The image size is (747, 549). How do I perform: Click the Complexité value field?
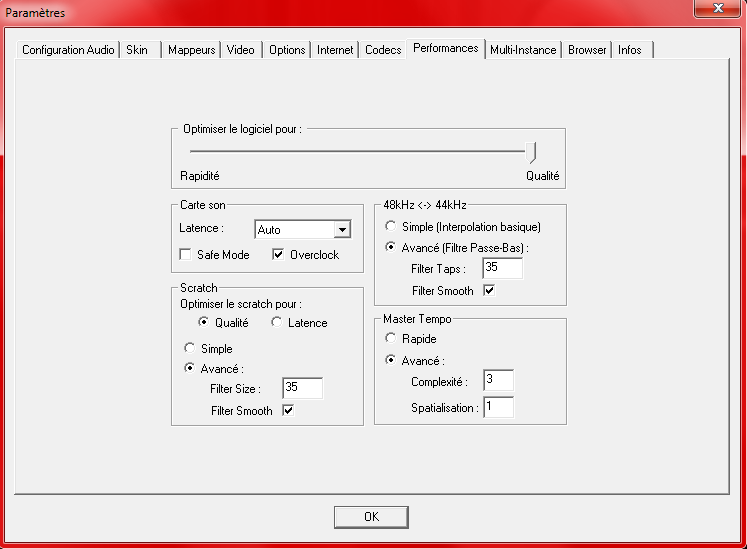click(498, 380)
